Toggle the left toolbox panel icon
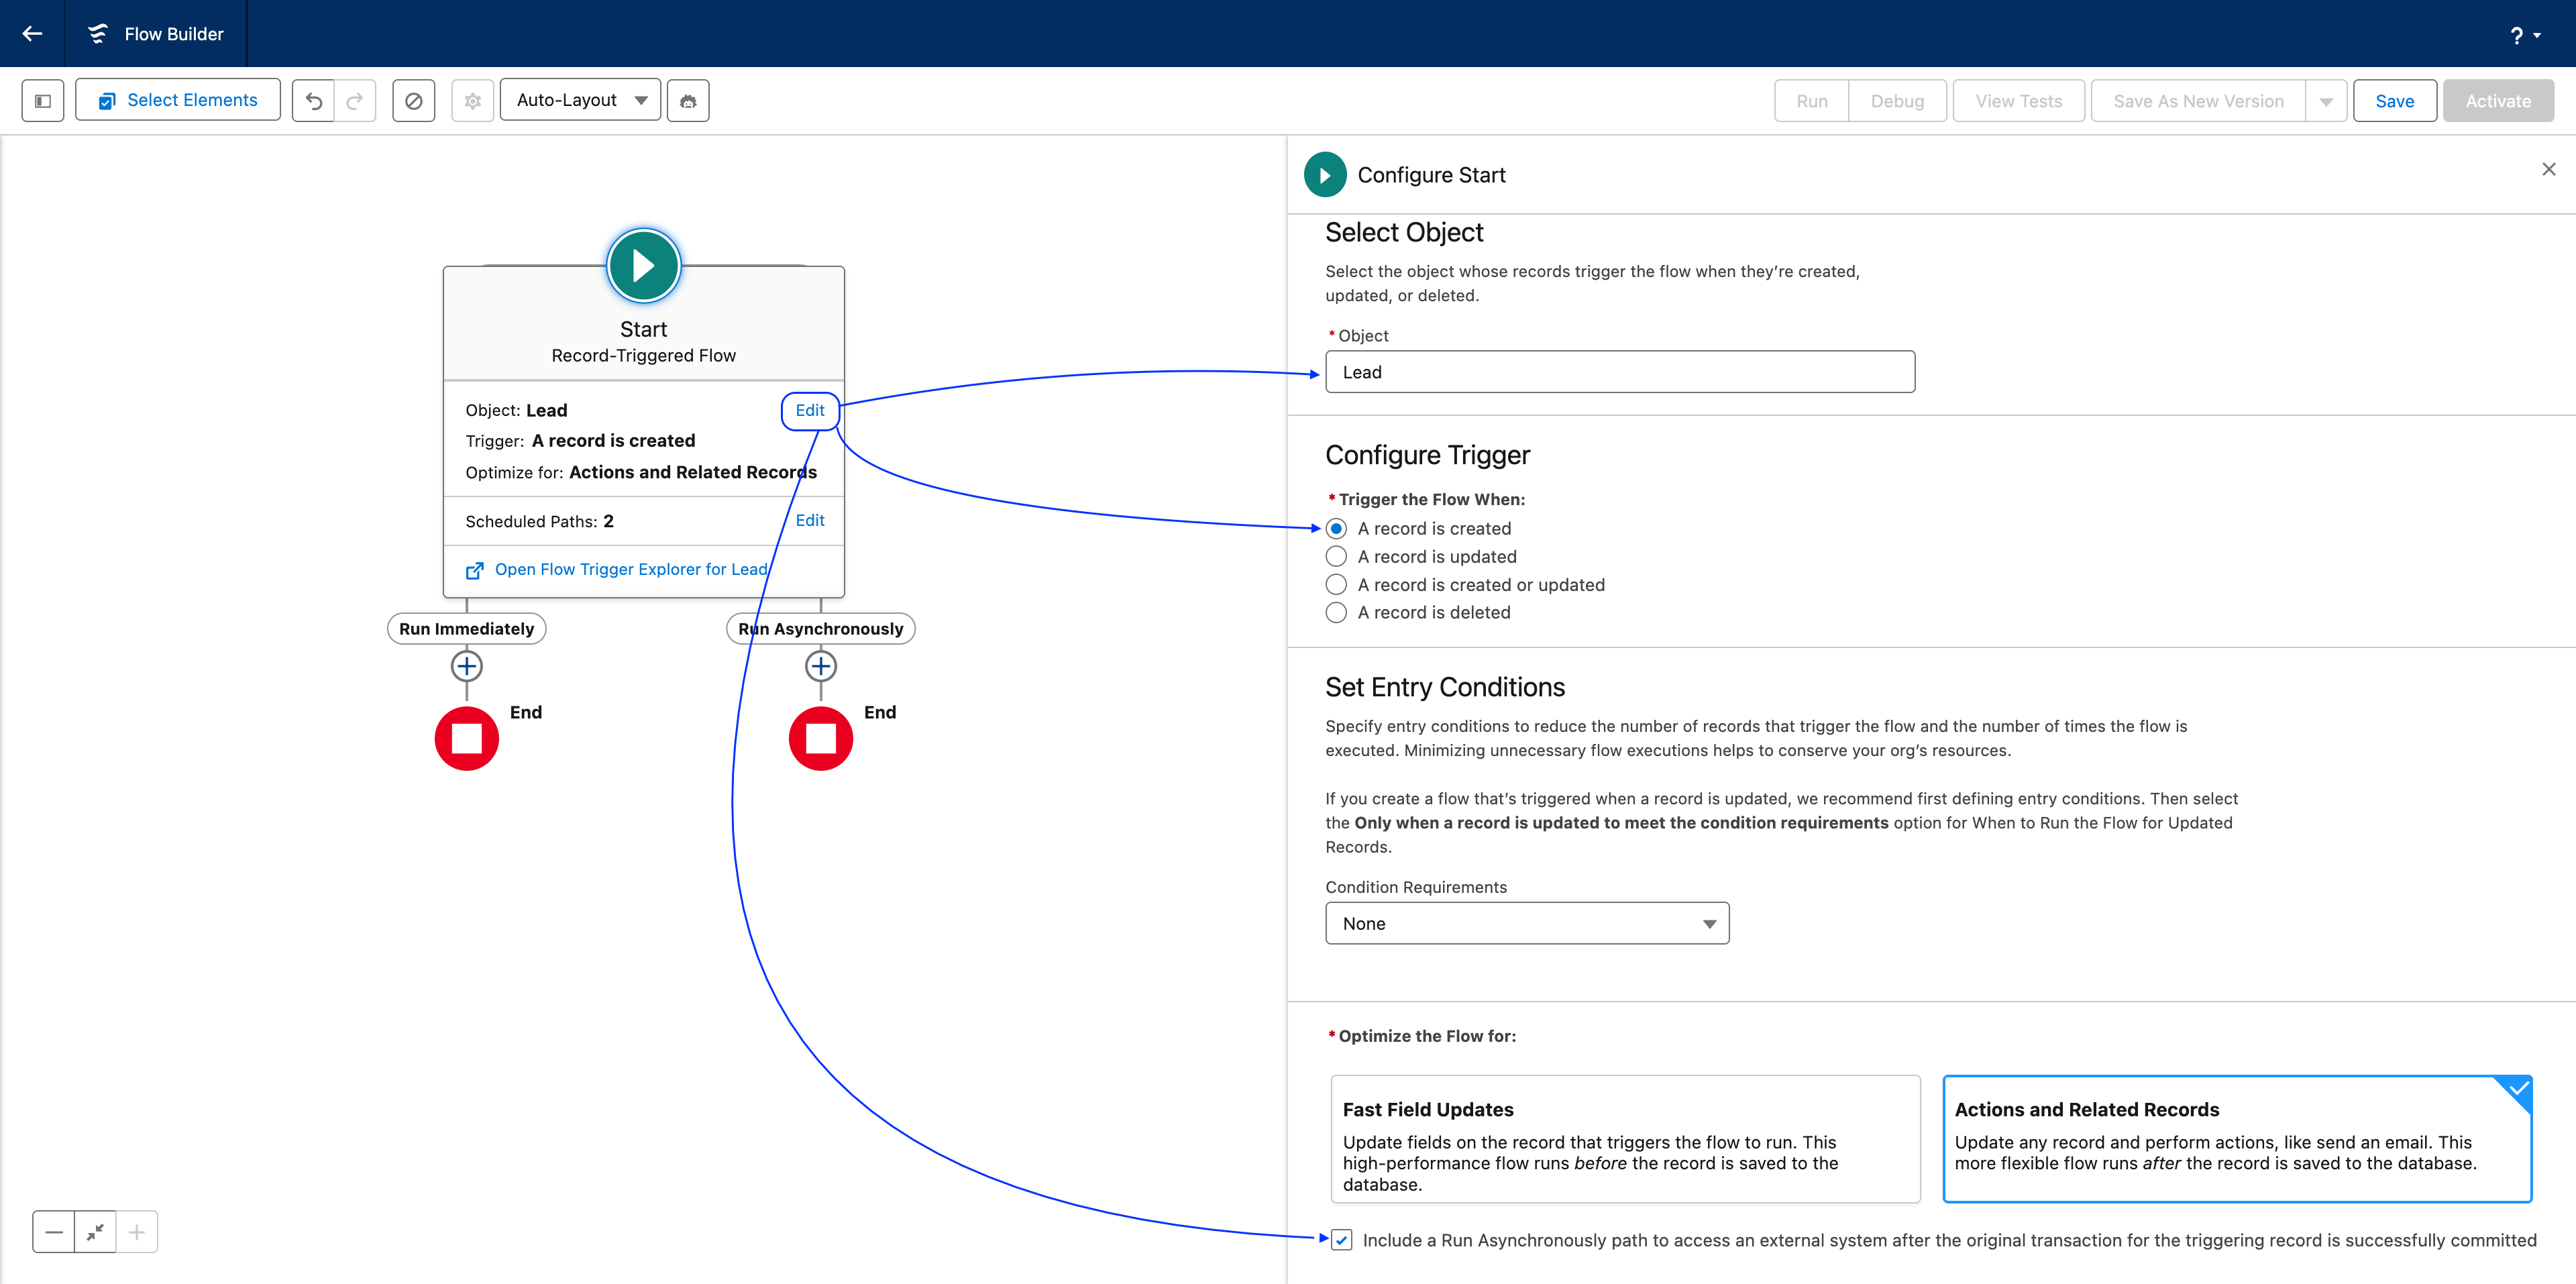Image resolution: width=2576 pixels, height=1284 pixels. pos(43,100)
